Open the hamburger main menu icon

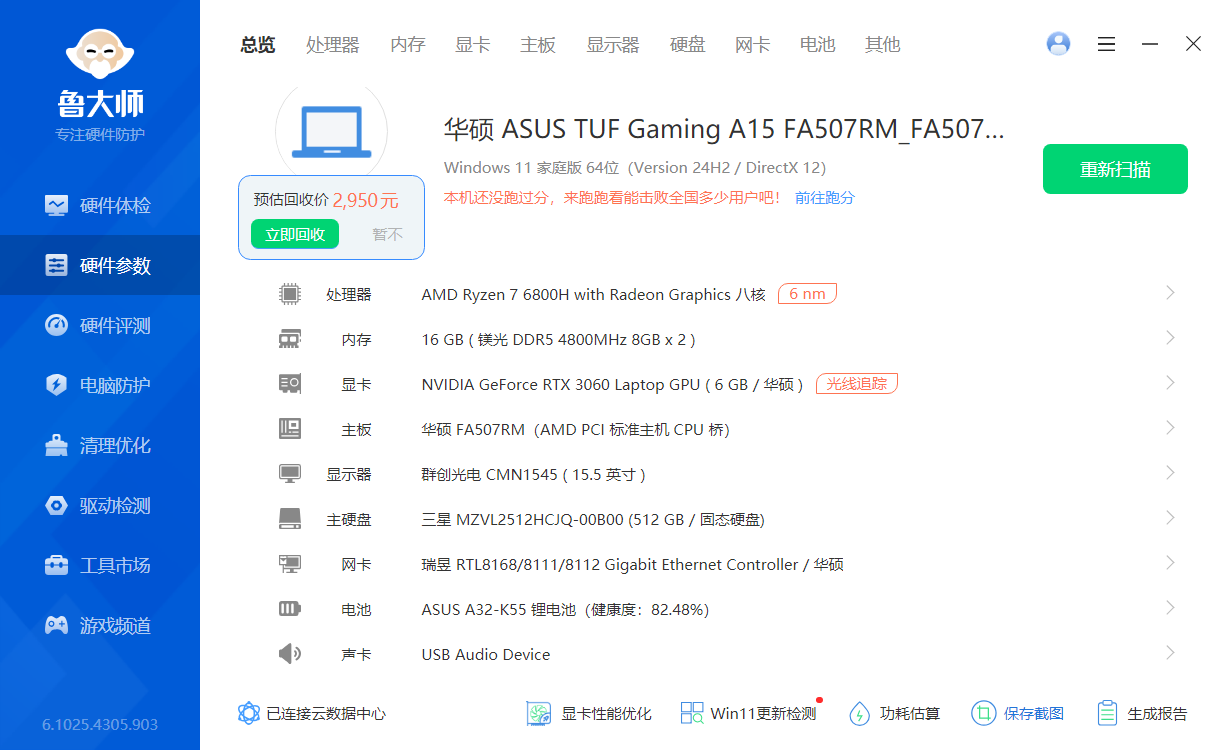[x=1106, y=44]
